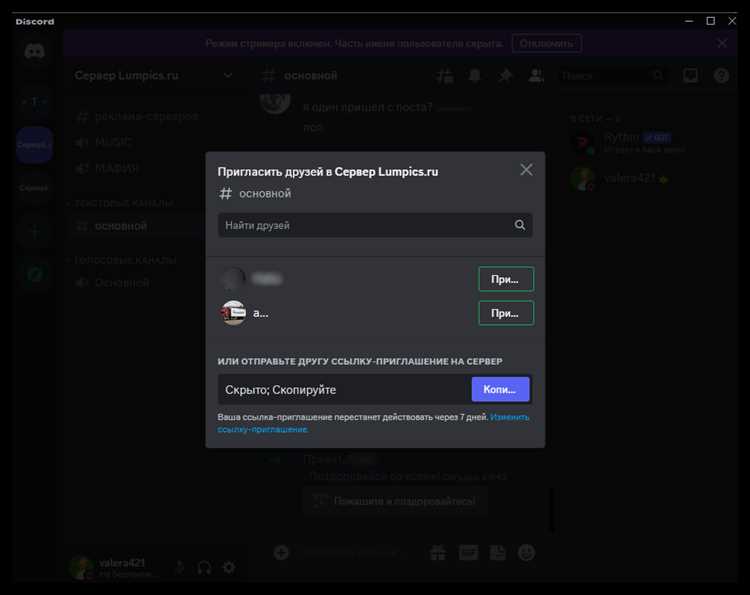Open the GIF picker icon

coord(468,553)
